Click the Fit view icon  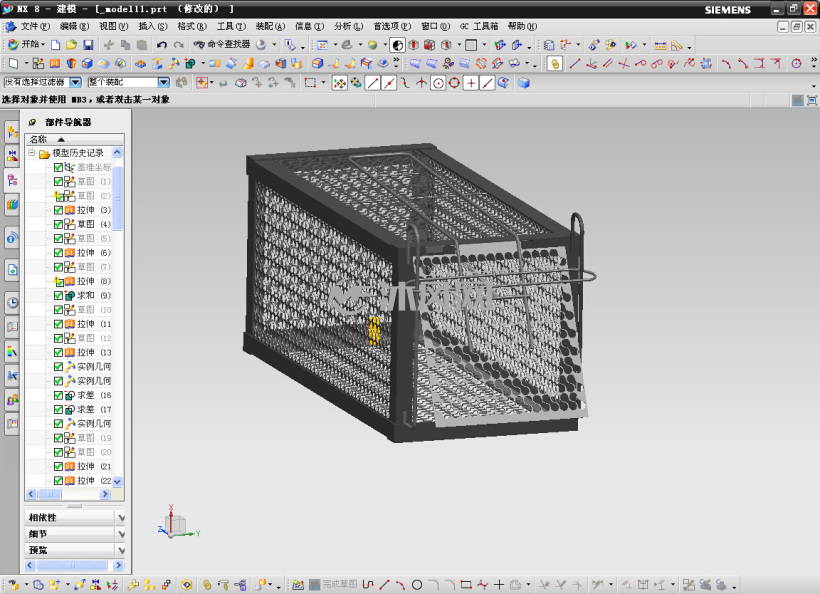[323, 45]
